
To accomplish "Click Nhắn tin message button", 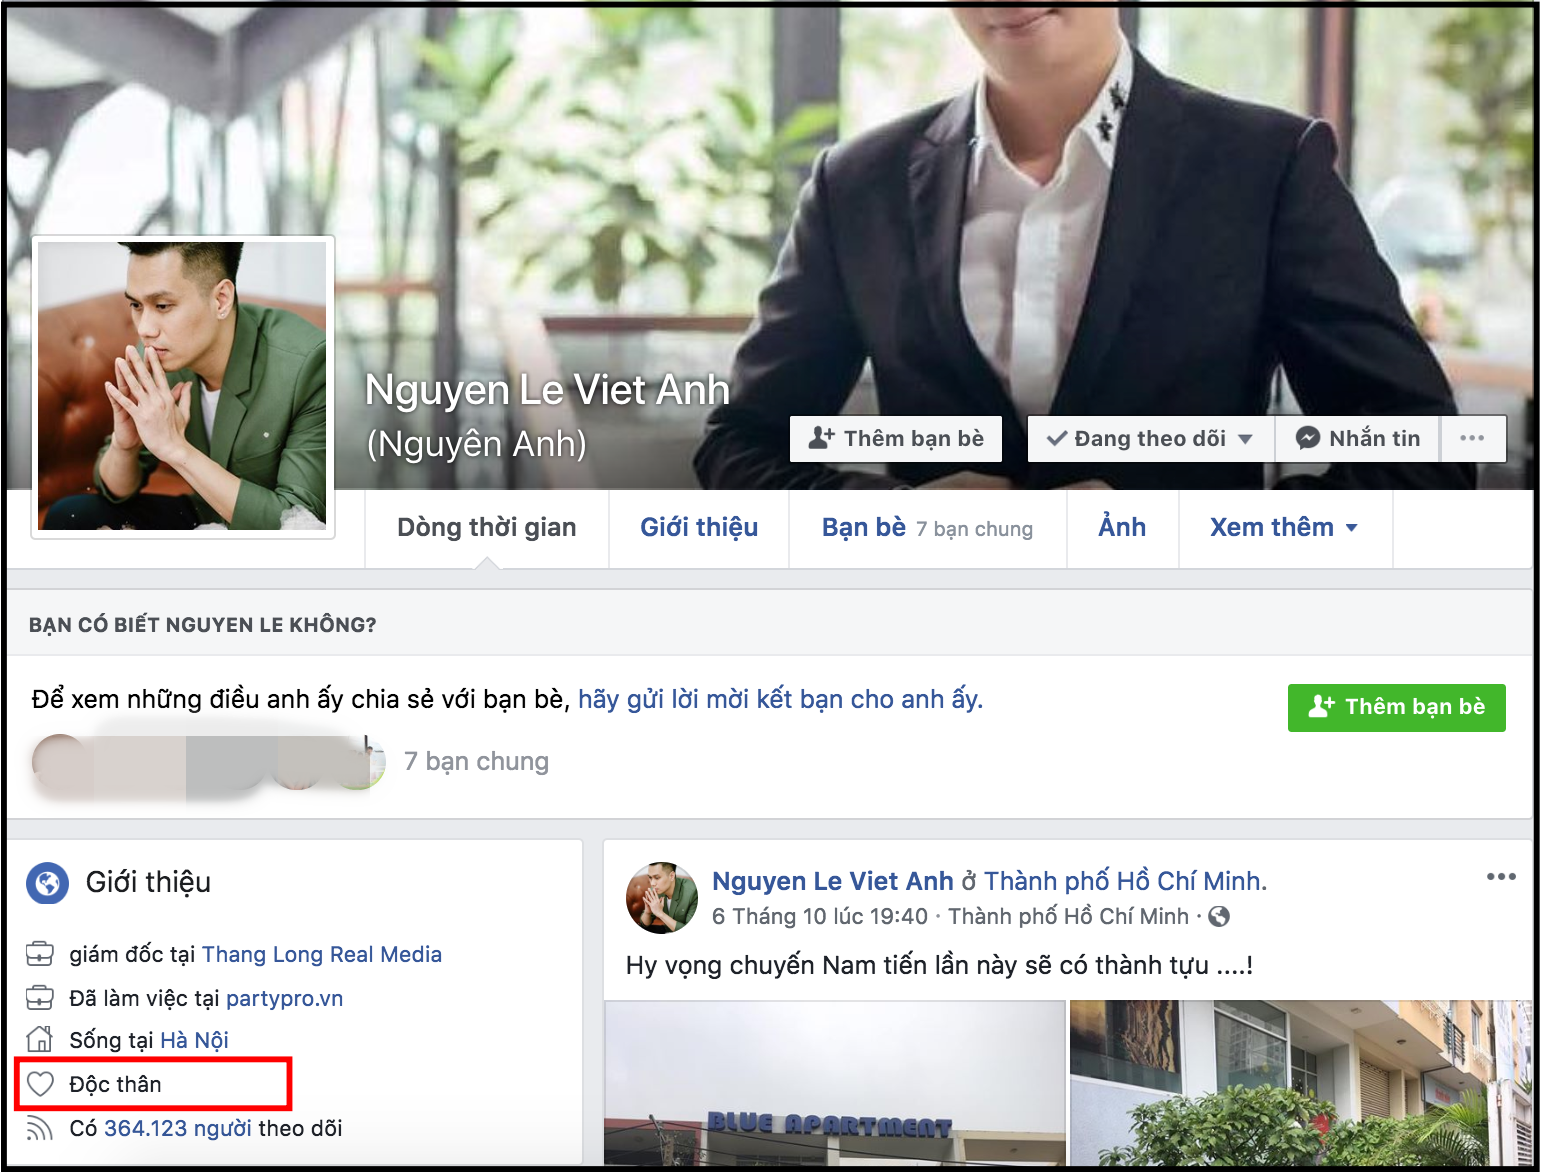I will click(1358, 438).
